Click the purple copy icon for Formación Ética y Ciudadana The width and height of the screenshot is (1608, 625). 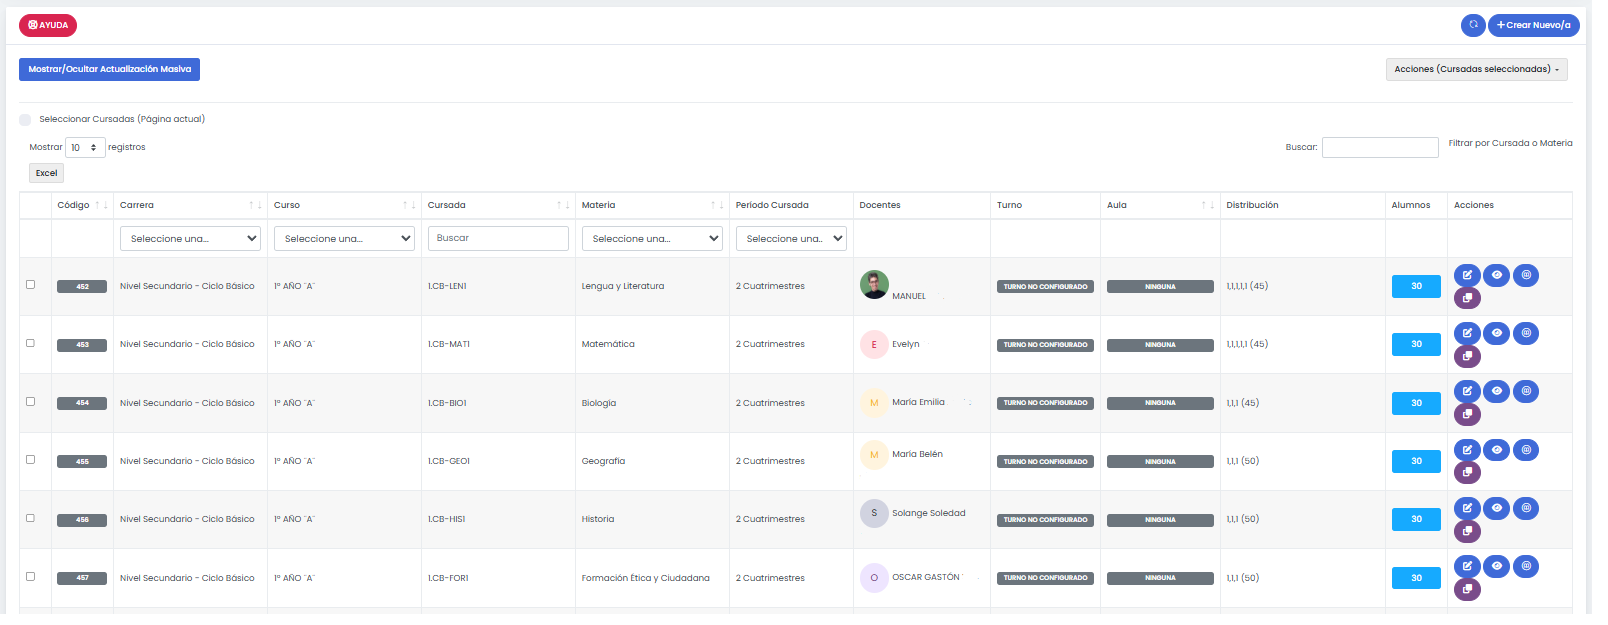1467,589
